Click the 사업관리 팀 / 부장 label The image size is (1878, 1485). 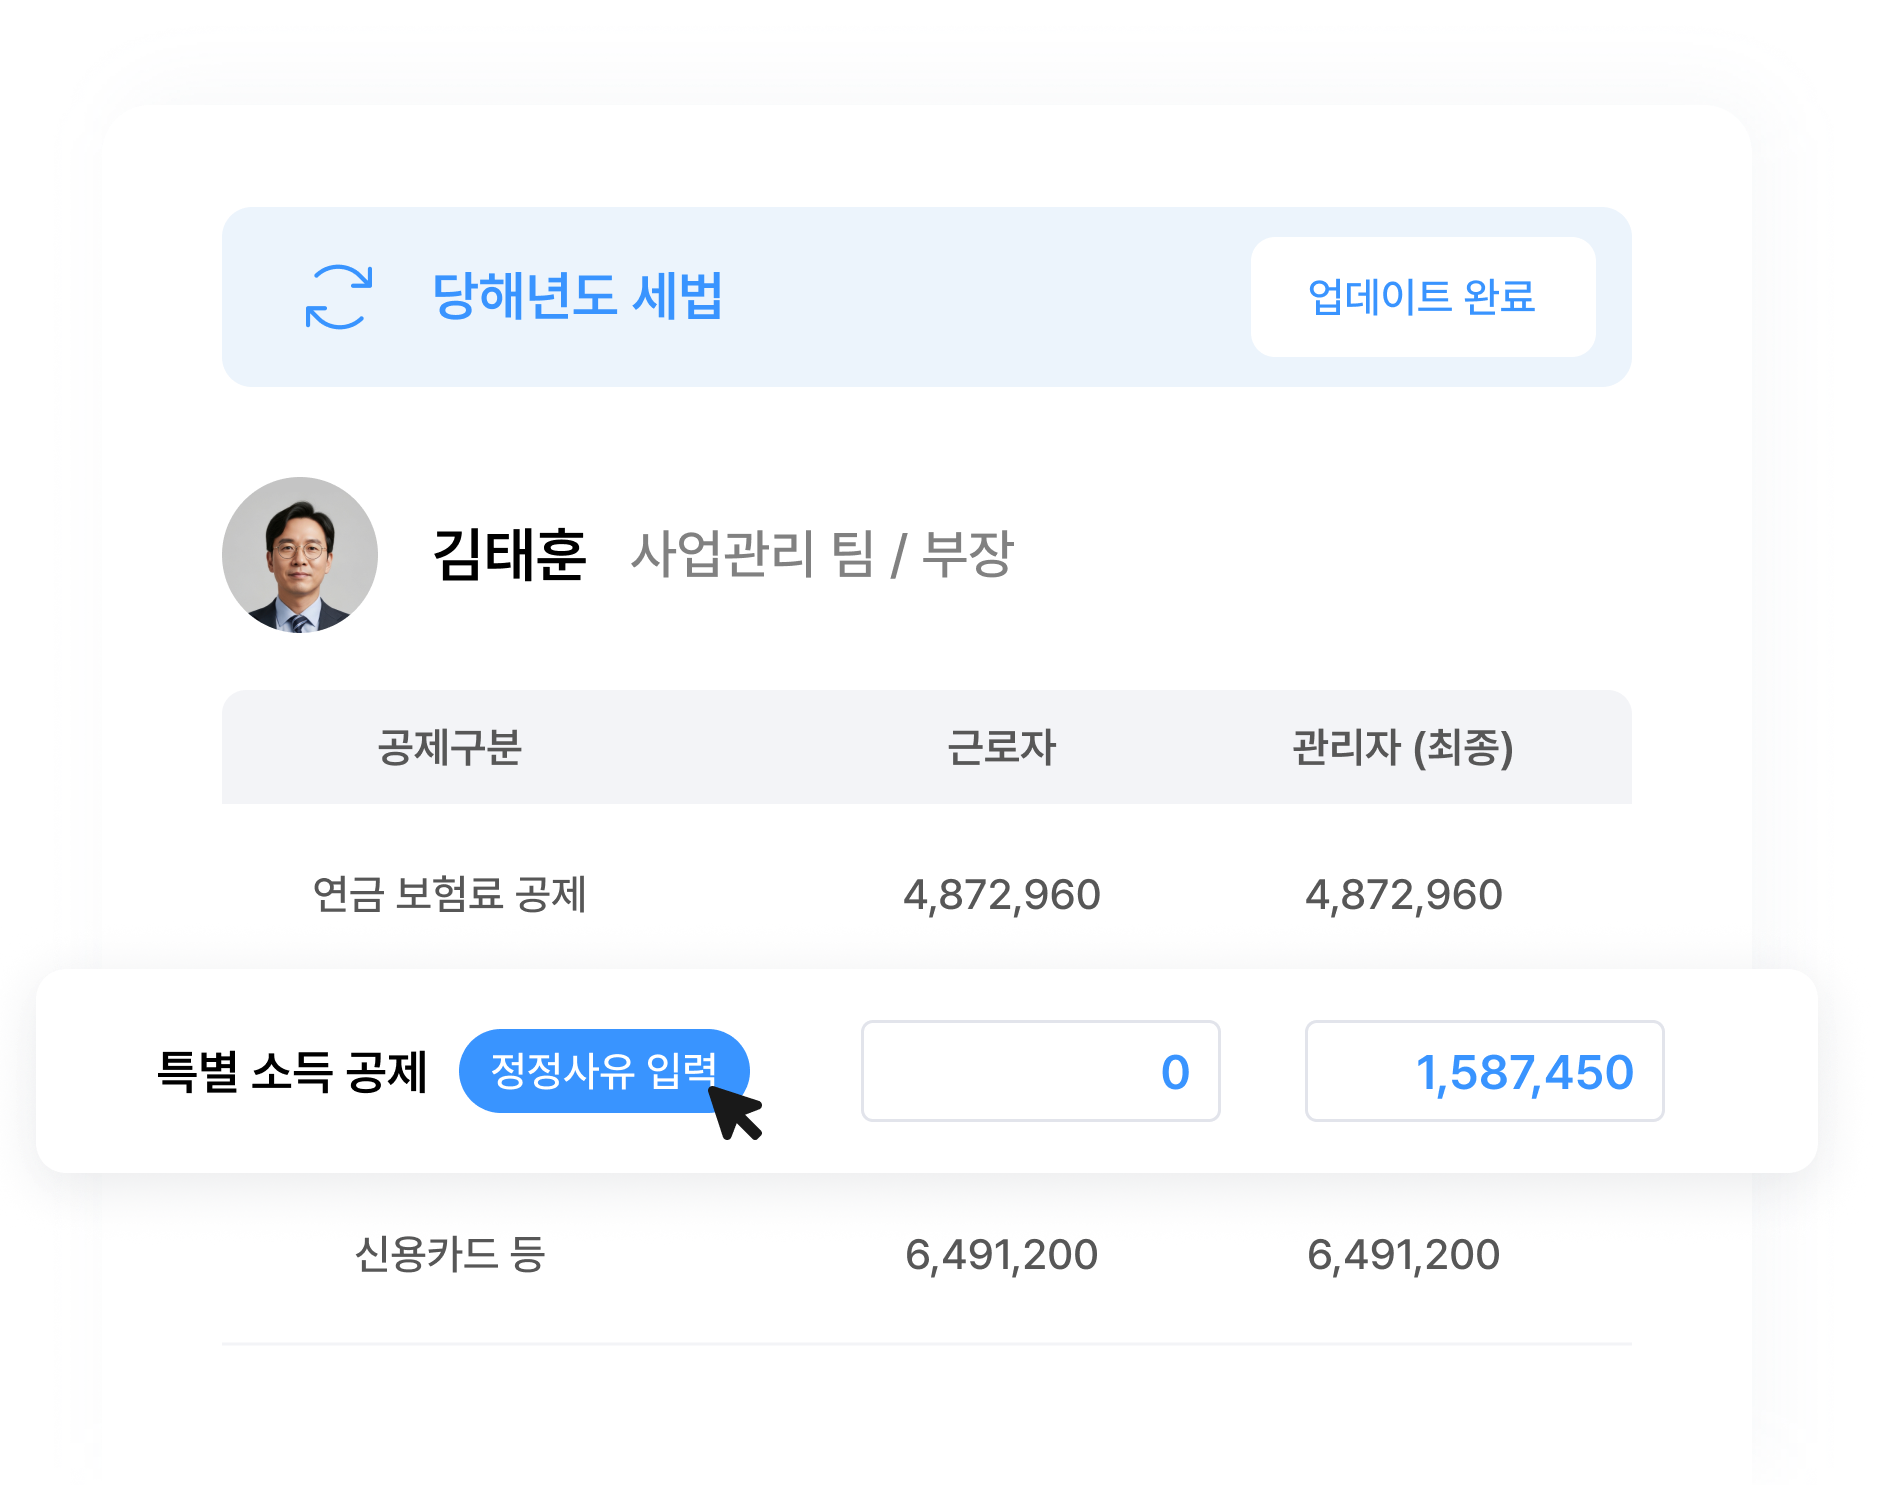tap(822, 555)
